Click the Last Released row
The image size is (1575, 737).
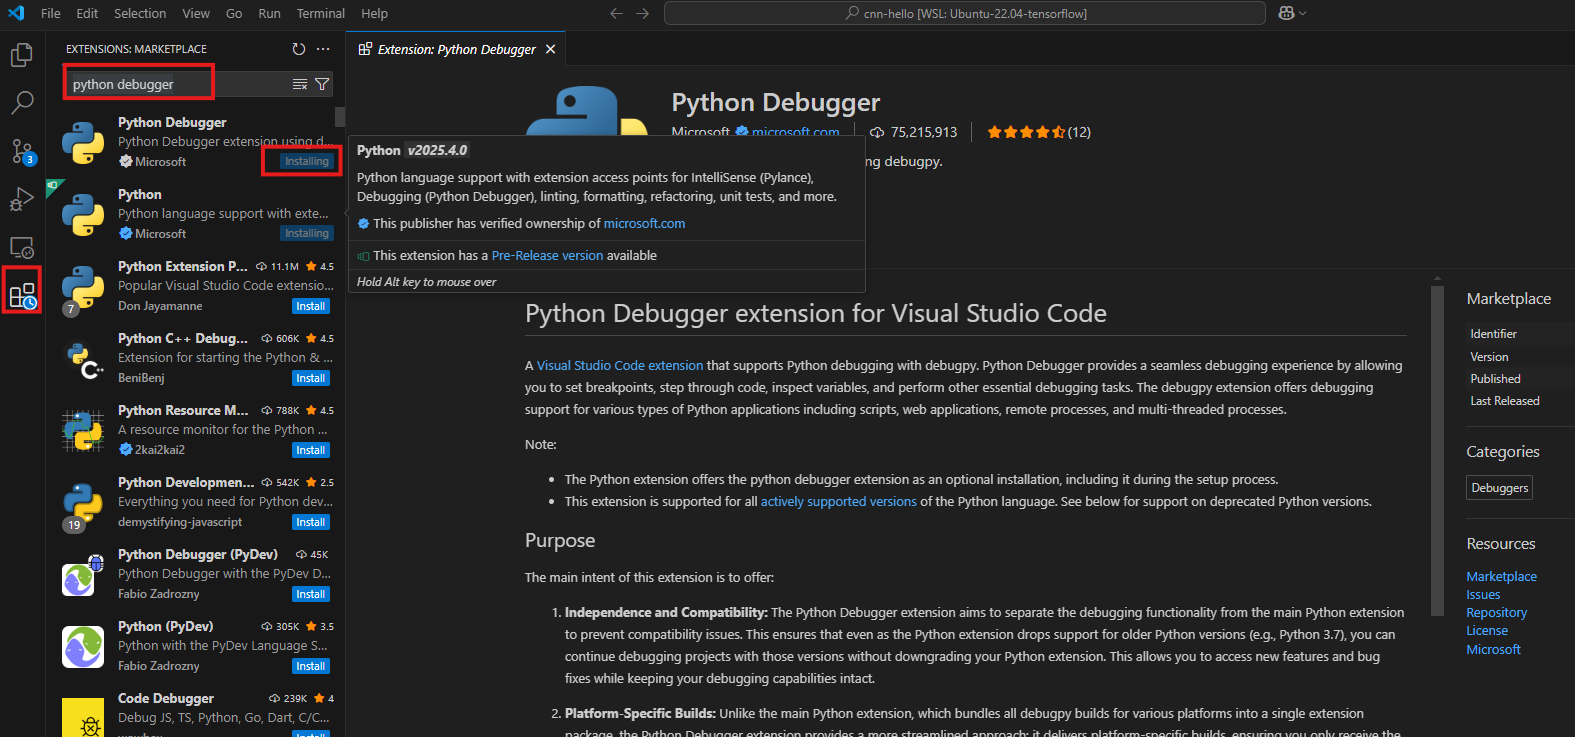1520,401
